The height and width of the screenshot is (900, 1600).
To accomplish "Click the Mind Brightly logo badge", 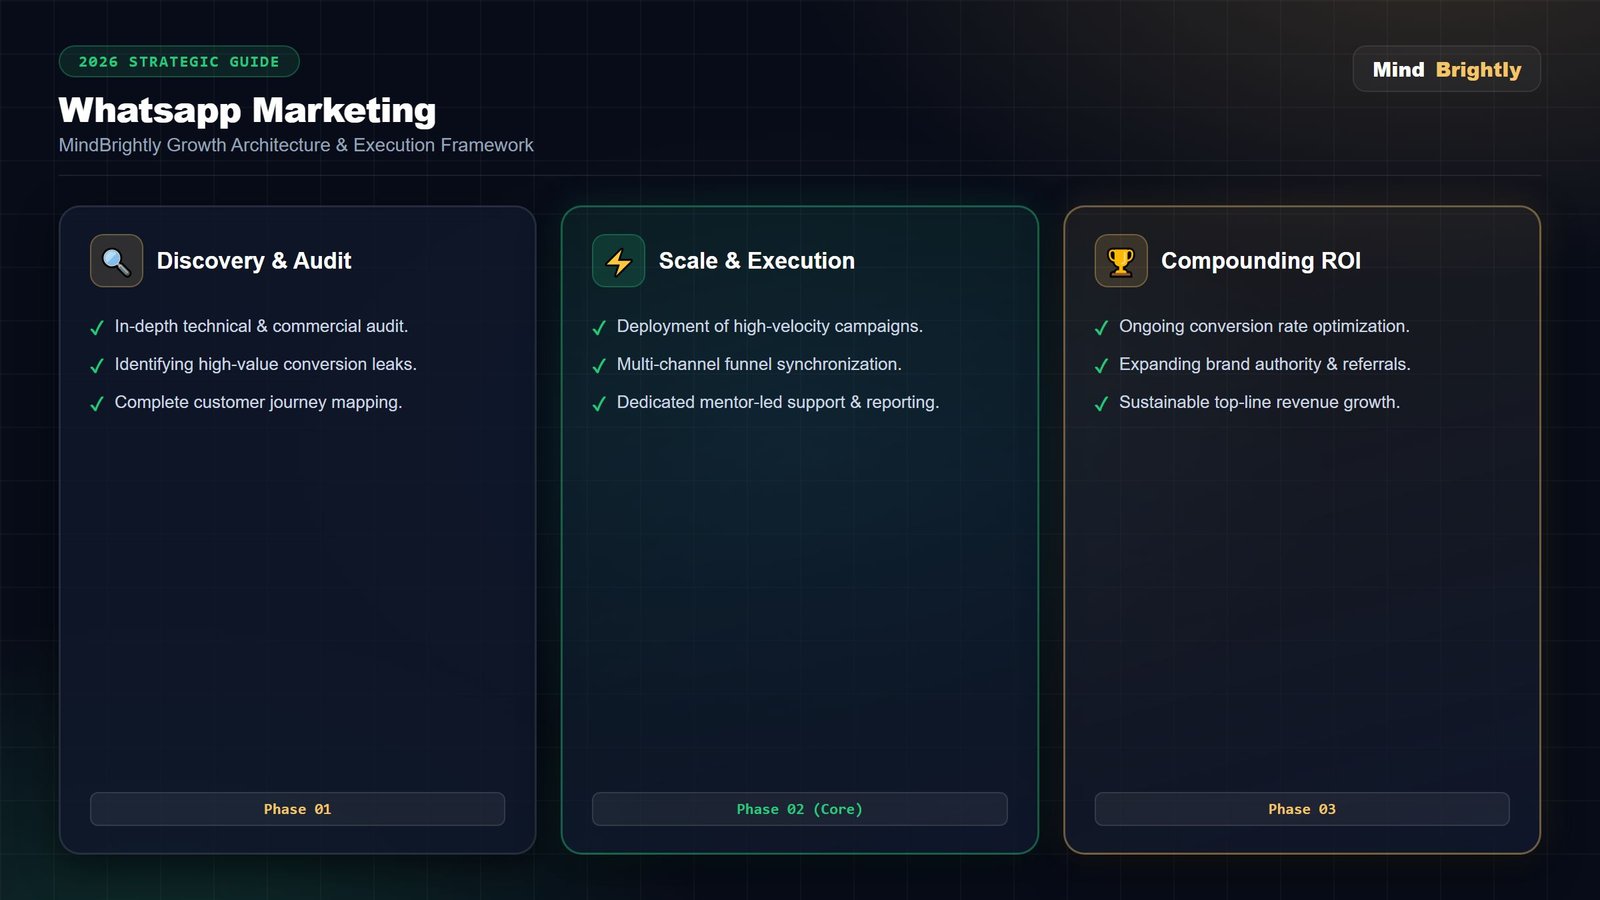I will tap(1446, 69).
